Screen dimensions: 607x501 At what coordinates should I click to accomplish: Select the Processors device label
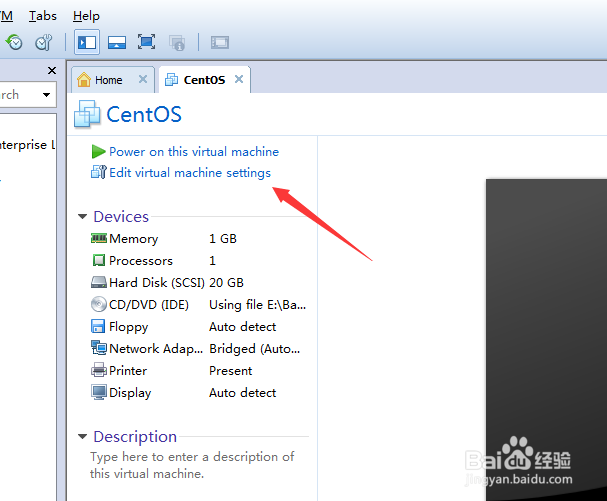[141, 261]
